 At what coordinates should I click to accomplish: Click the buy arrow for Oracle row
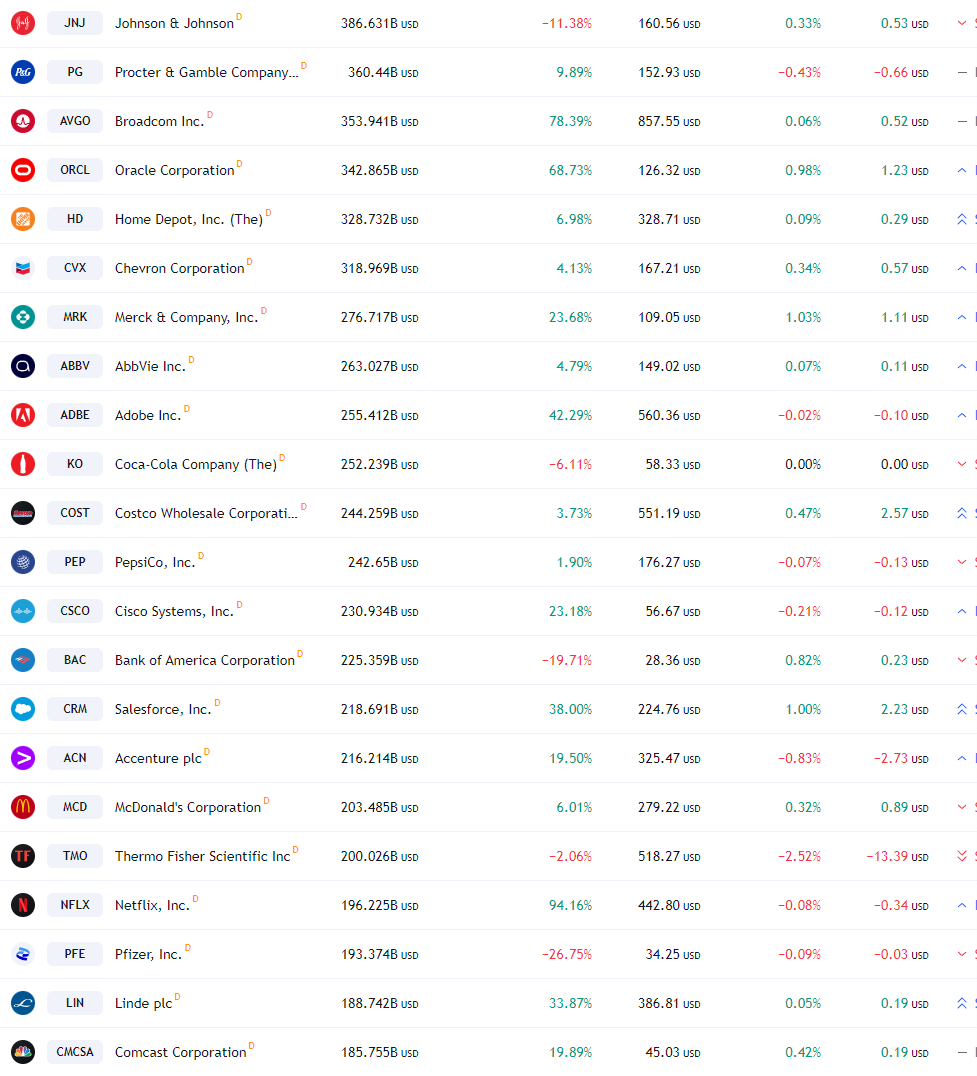point(962,170)
